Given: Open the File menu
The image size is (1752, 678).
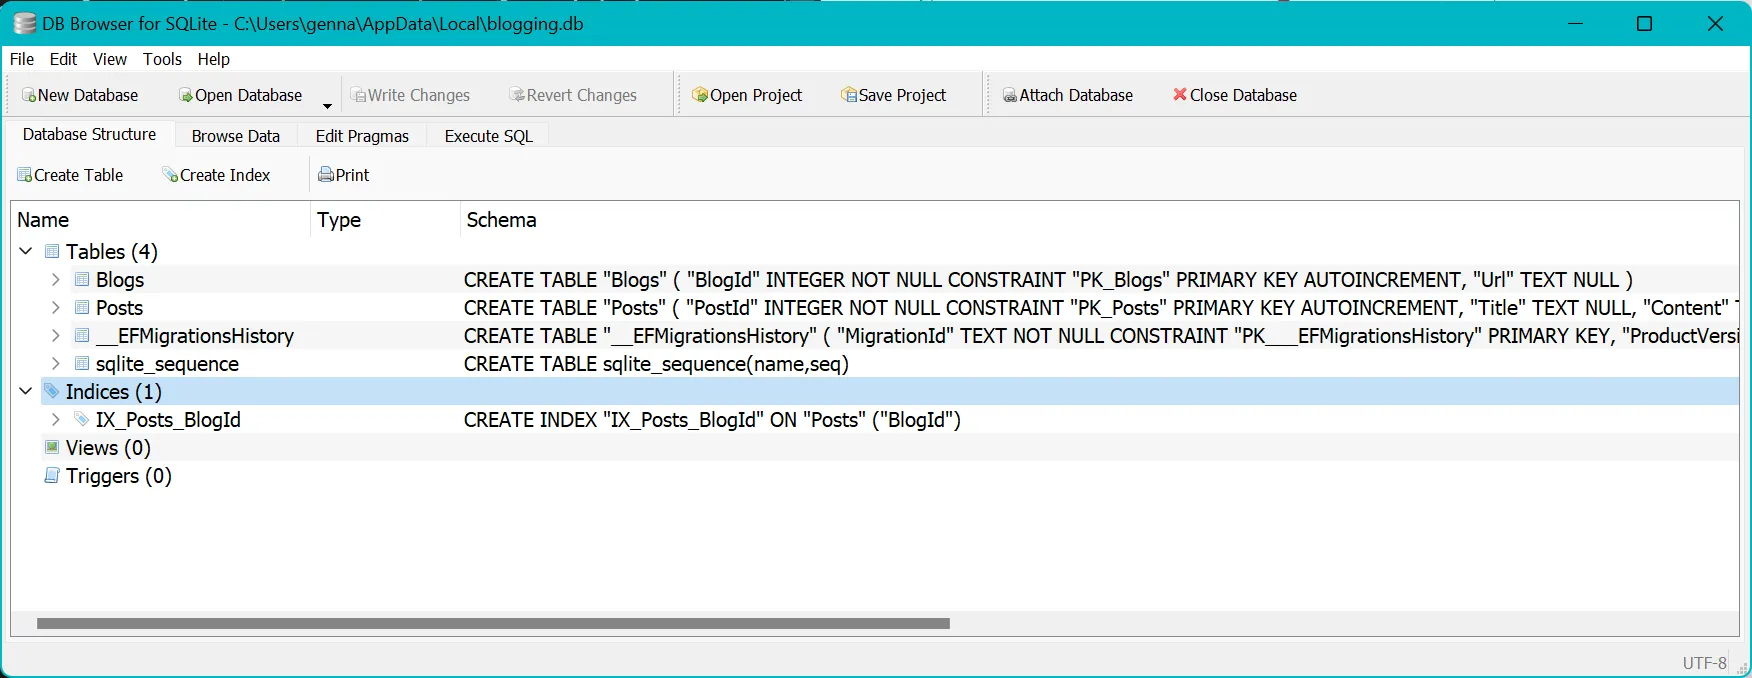Looking at the screenshot, I should click(22, 59).
